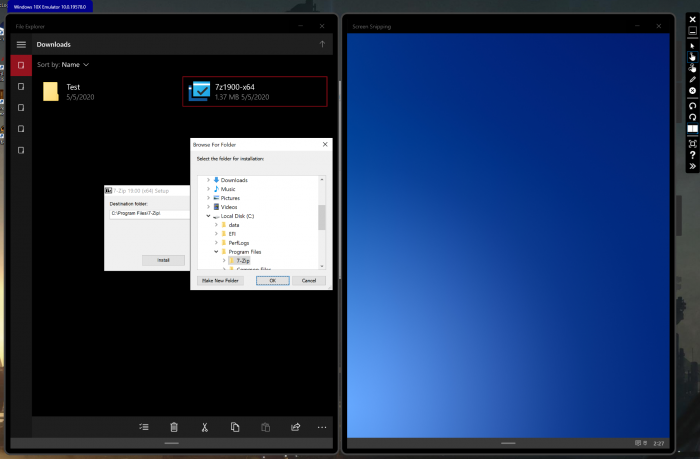Expand the Videos tree node

(x=208, y=207)
